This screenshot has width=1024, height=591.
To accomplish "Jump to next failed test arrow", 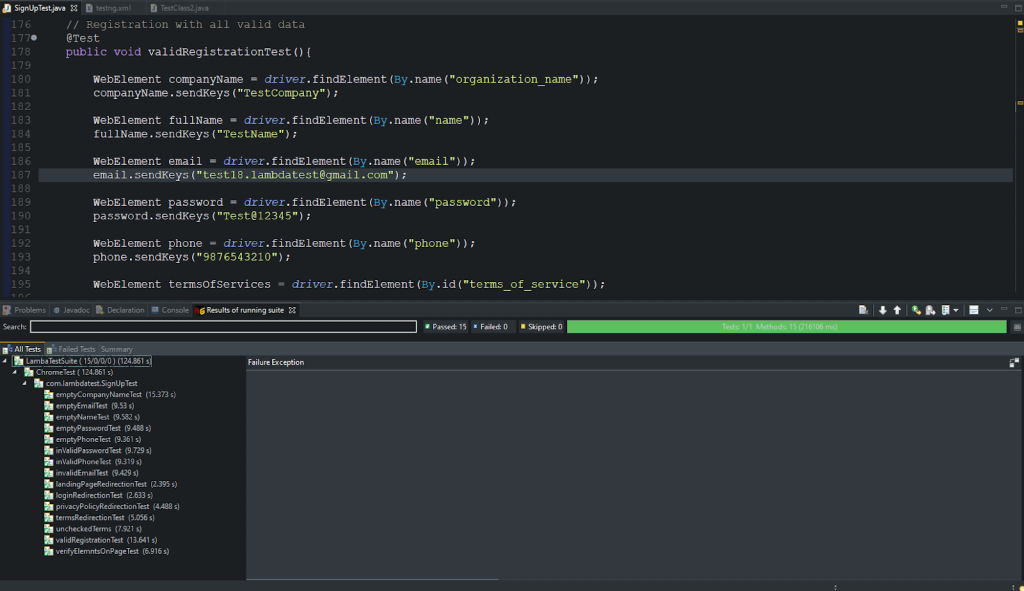I will (883, 310).
